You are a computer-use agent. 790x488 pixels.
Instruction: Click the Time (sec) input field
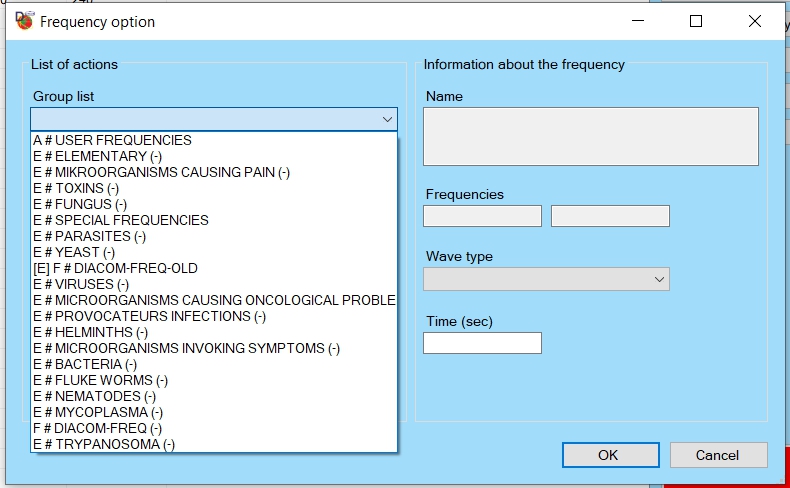[x=482, y=343]
